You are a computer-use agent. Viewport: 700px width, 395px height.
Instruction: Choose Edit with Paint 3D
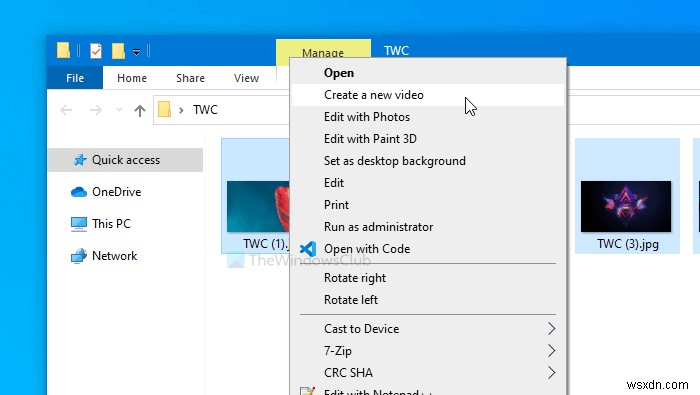428,139
